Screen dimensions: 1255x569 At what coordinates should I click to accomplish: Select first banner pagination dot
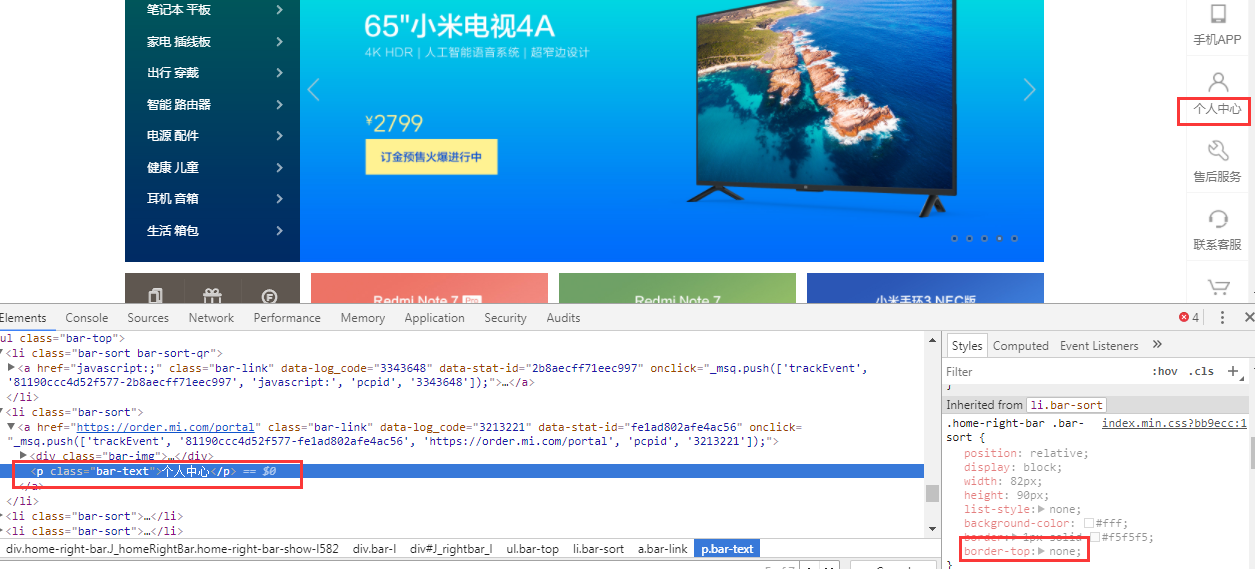(x=955, y=239)
